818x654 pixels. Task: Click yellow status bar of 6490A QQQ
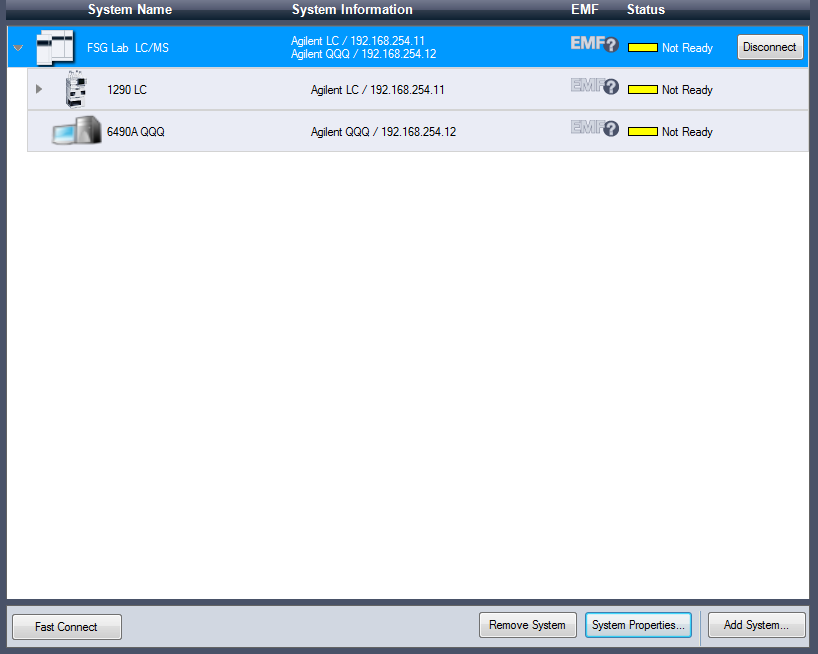(642, 132)
